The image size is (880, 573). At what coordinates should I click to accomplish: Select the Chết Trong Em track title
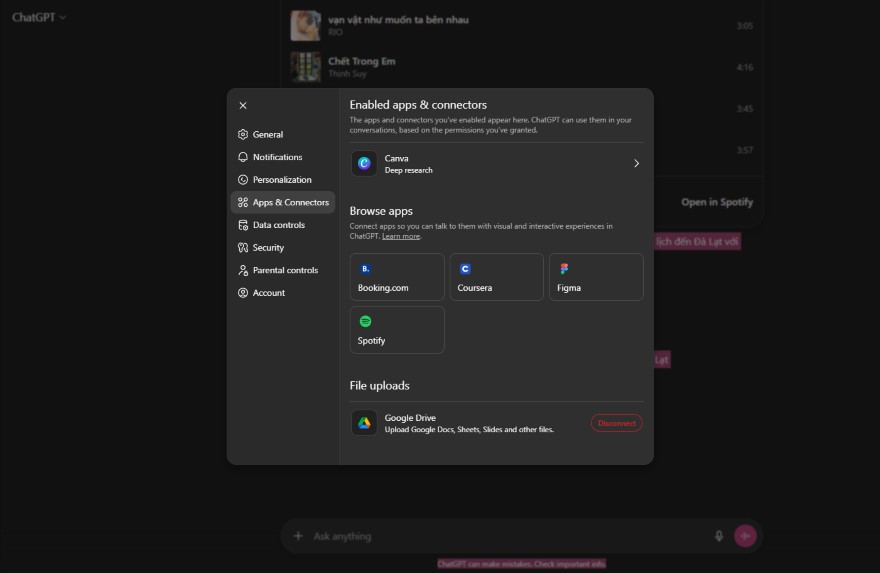pyautogui.click(x=361, y=61)
